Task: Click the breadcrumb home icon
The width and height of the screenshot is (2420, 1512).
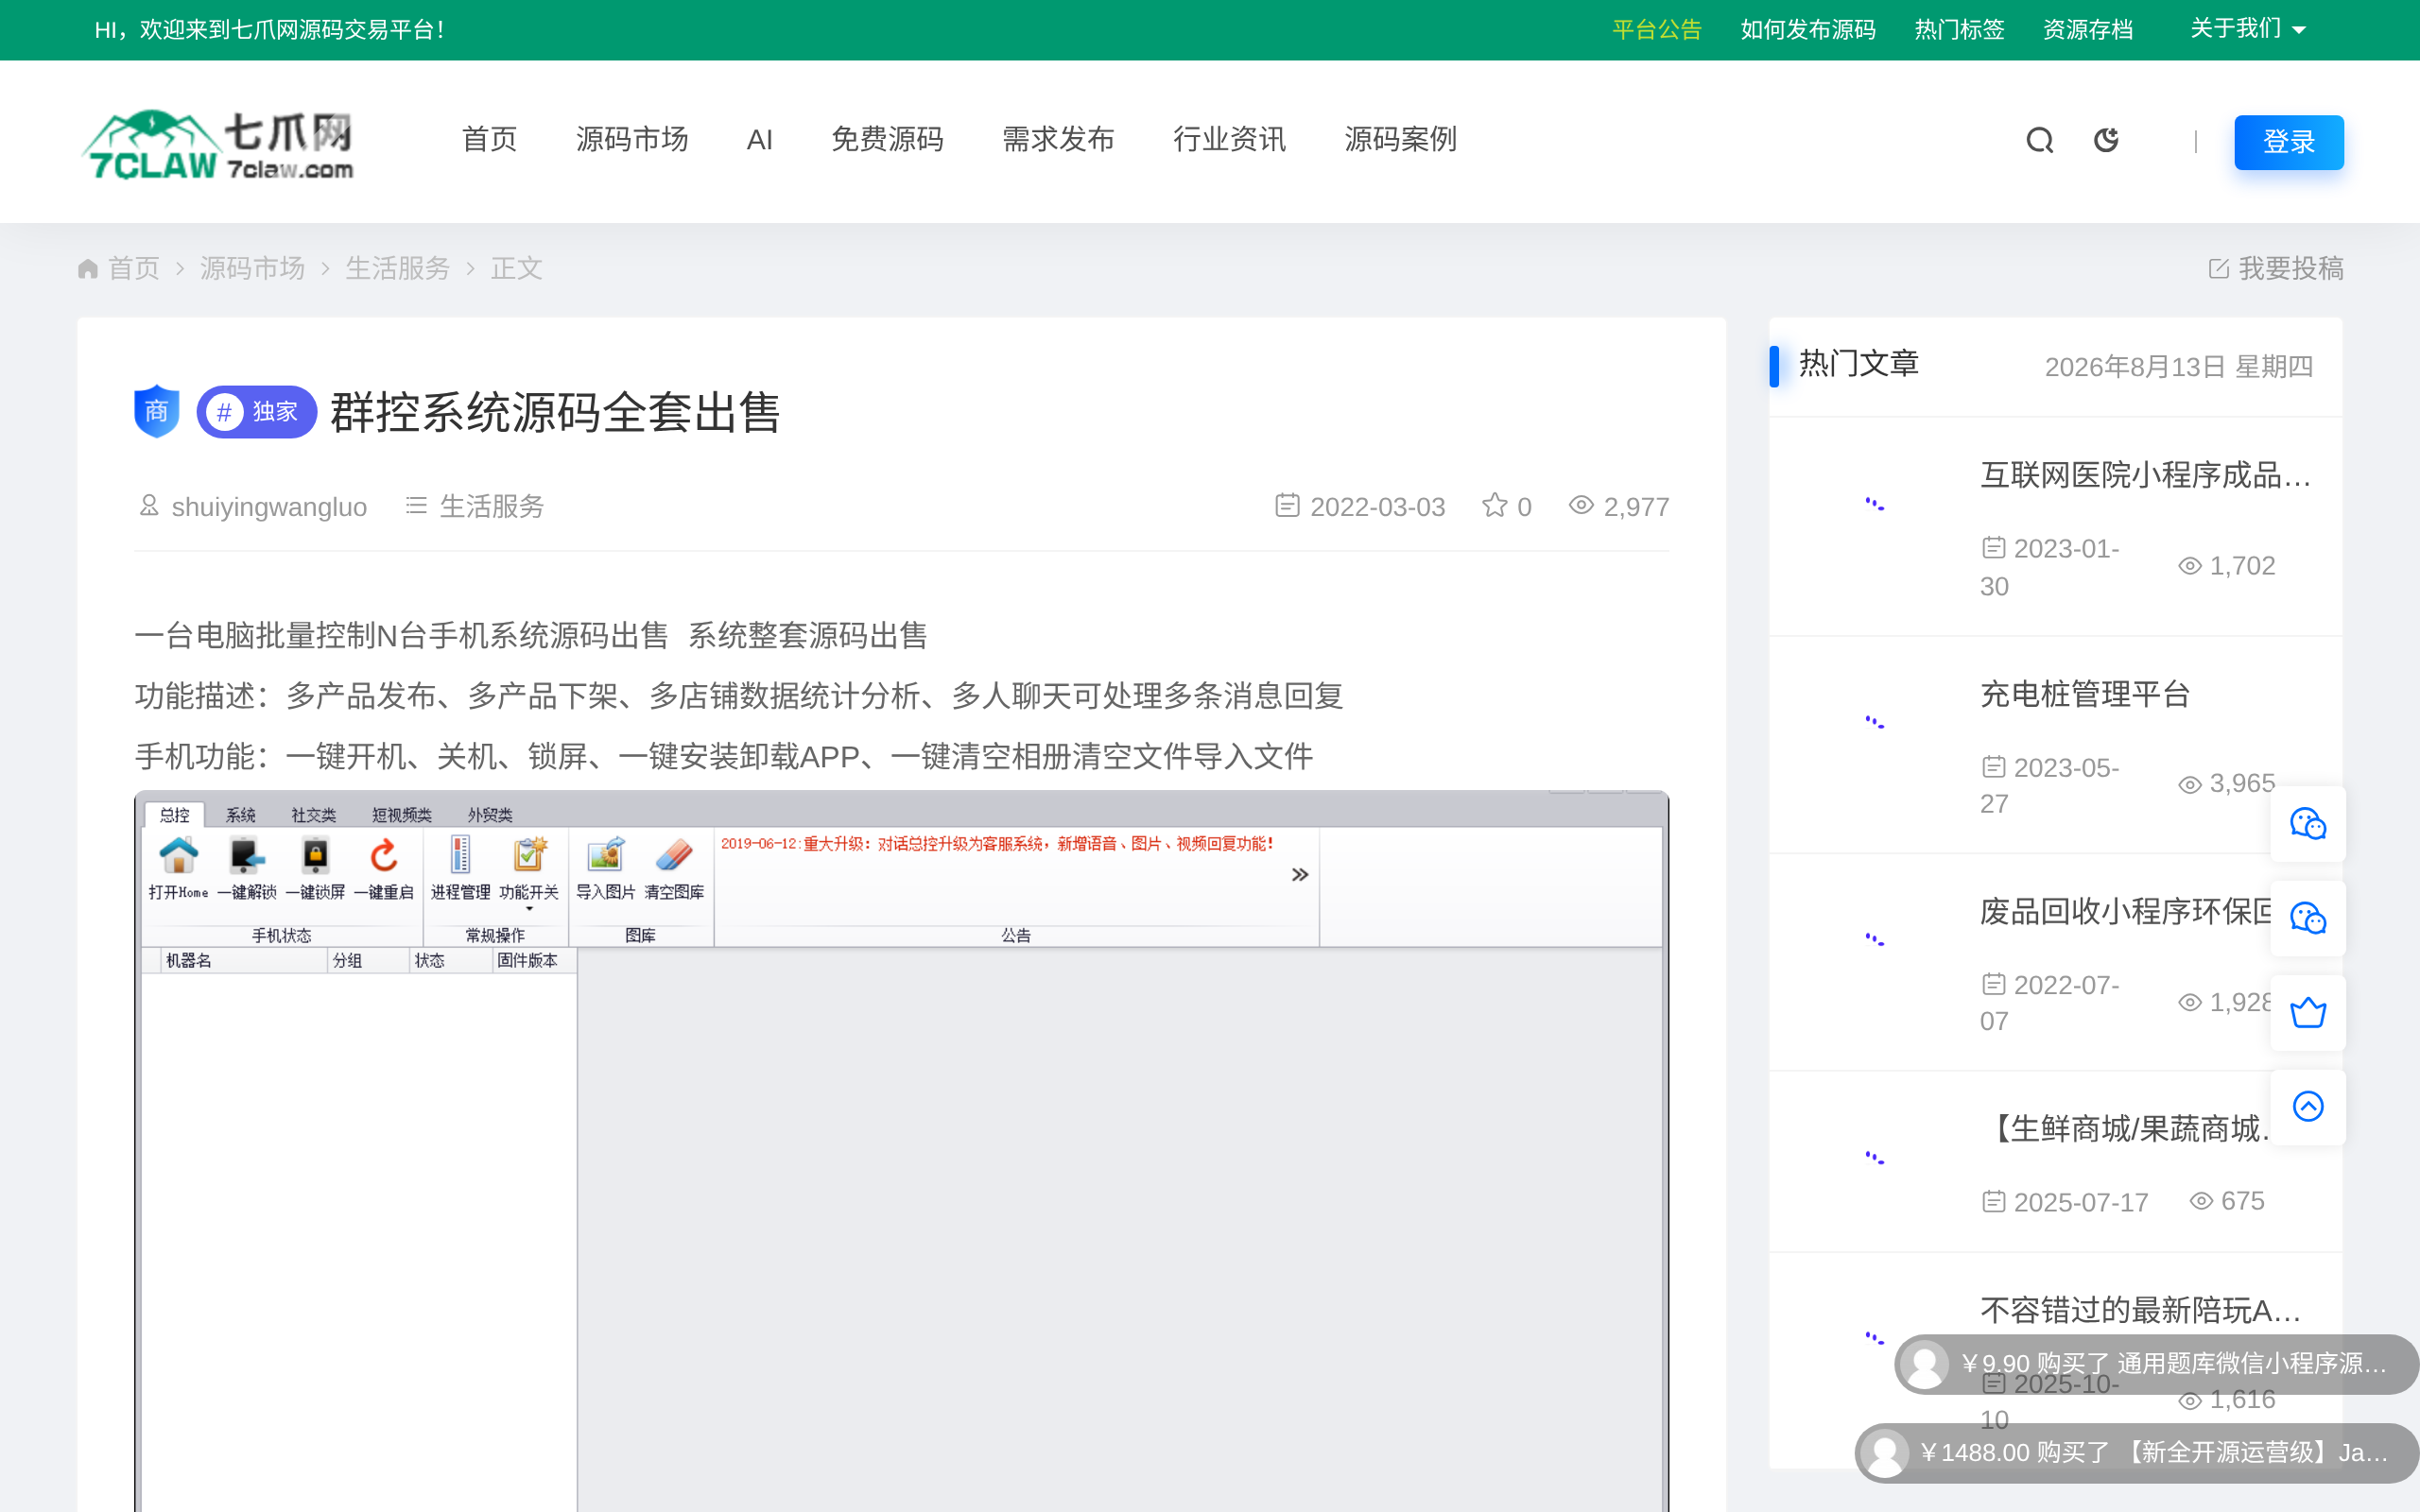Action: (x=88, y=268)
